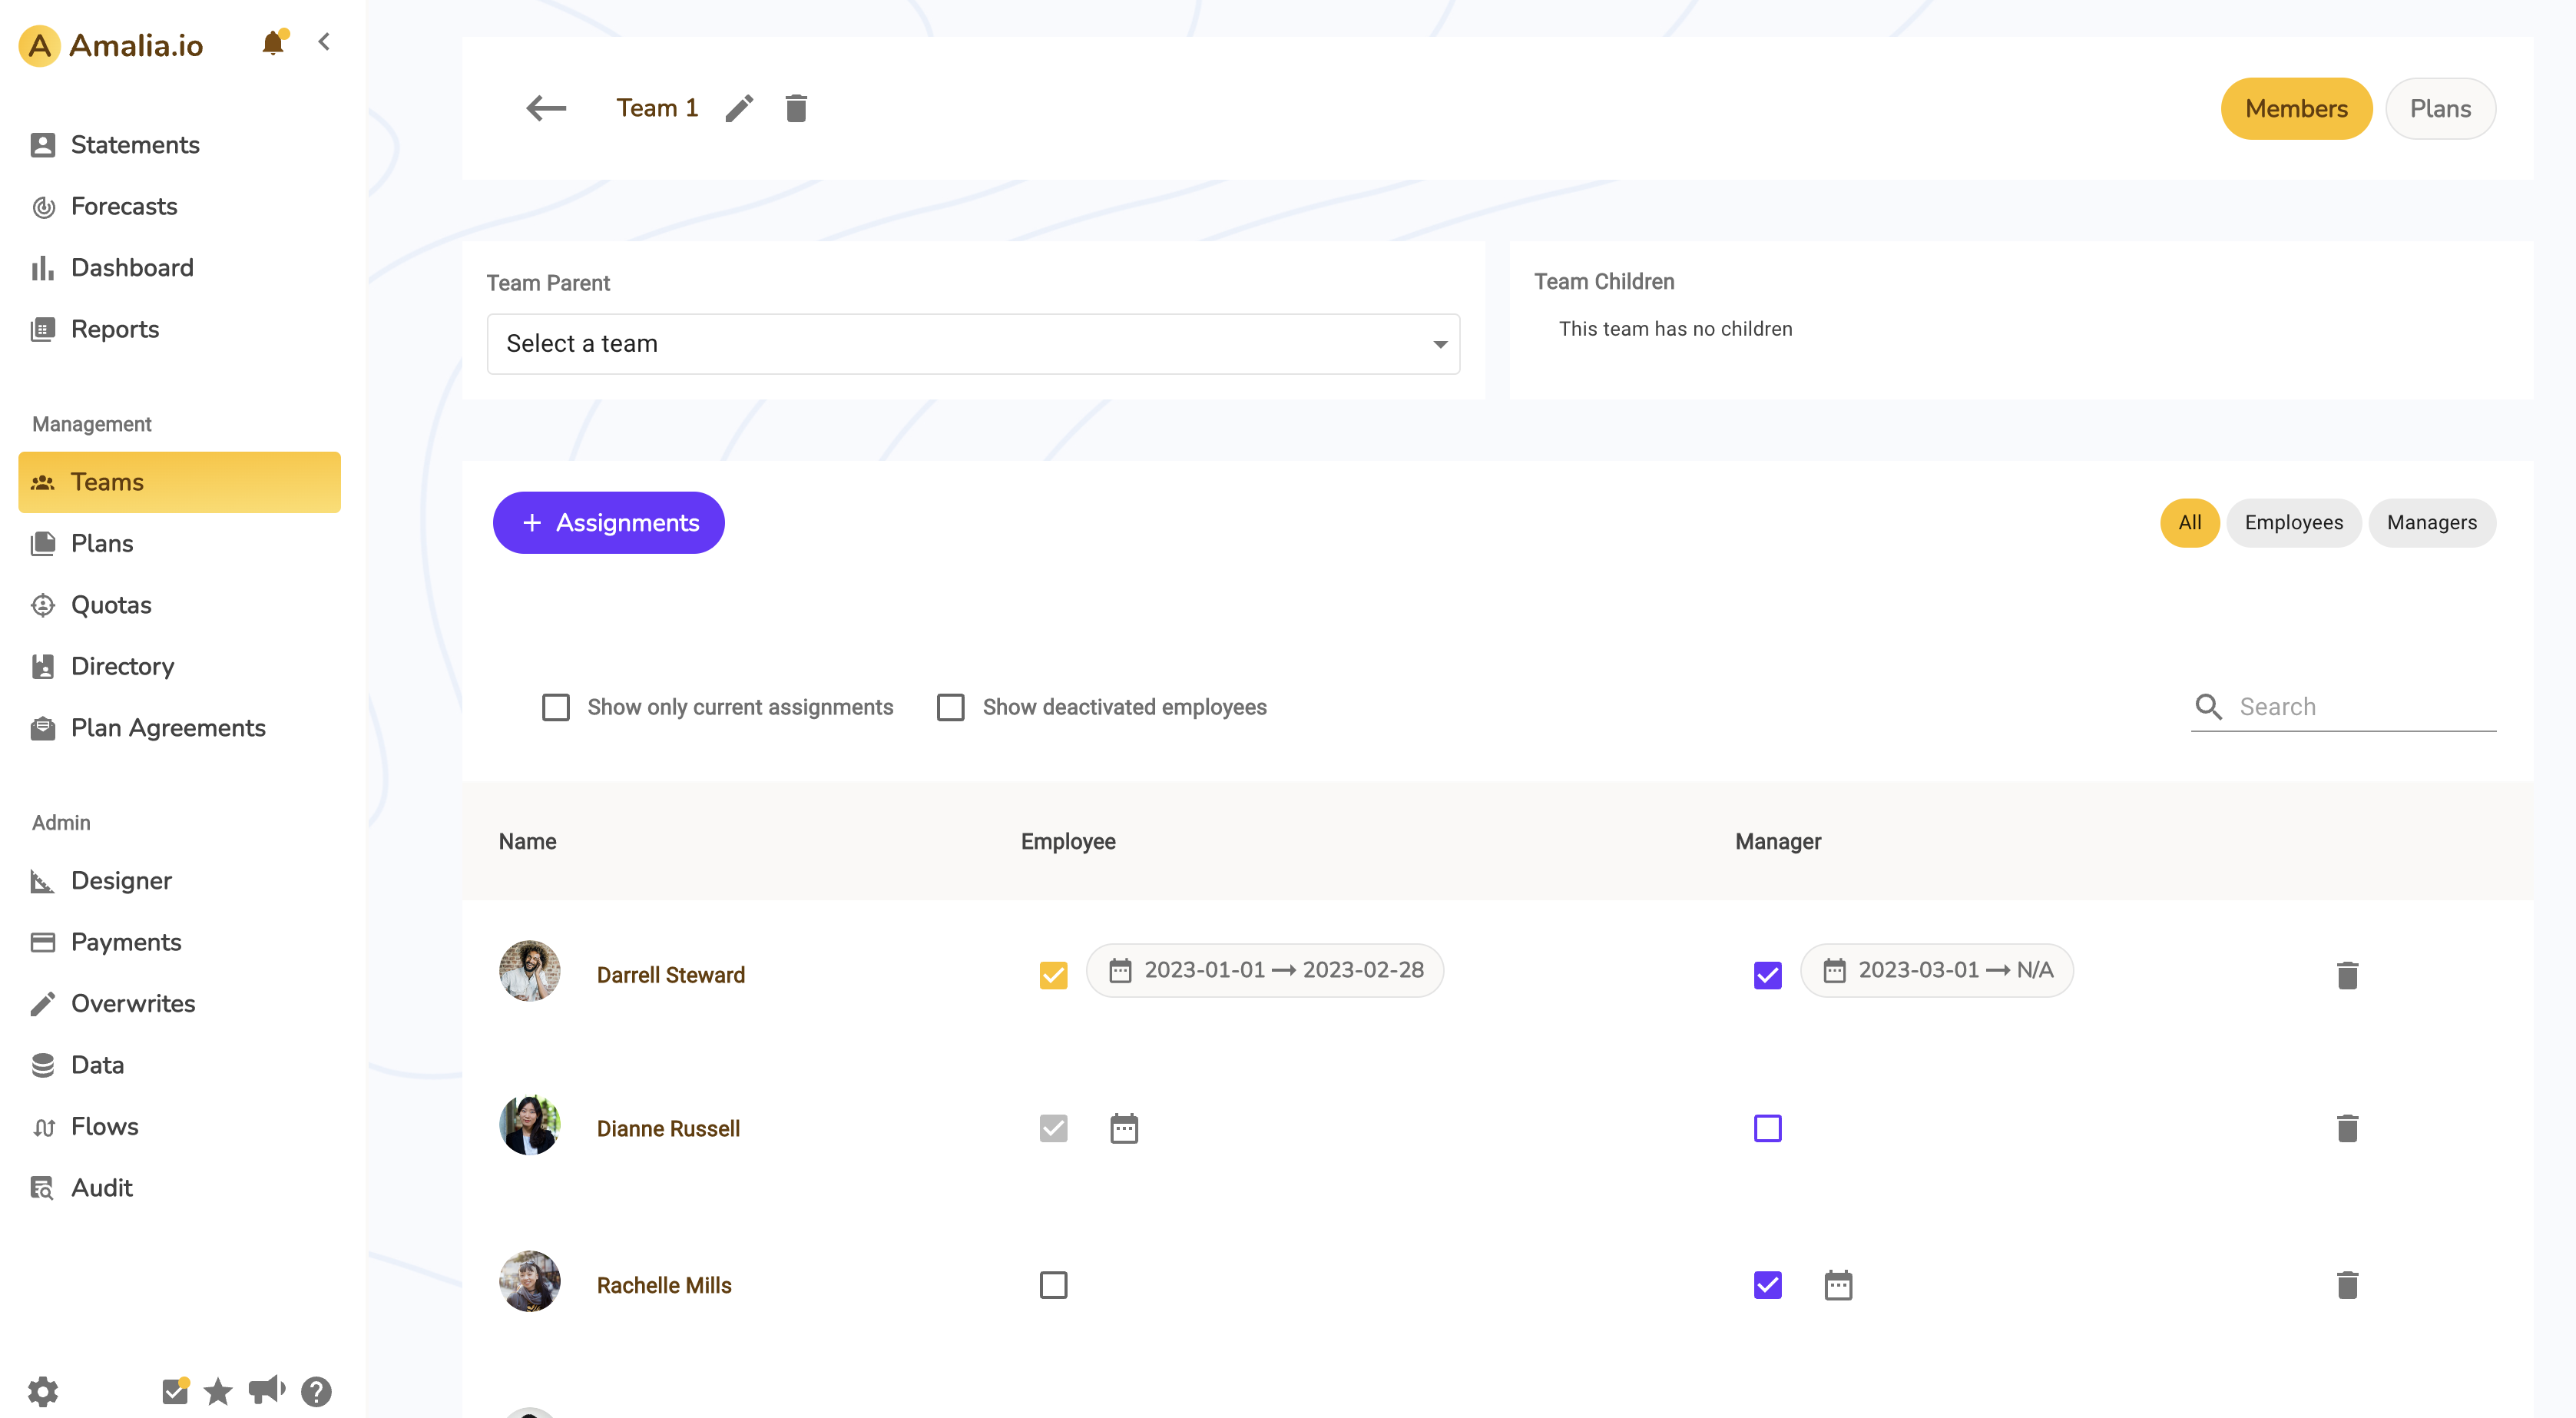The height and width of the screenshot is (1418, 2576).
Task: Switch to the Members tab
Action: tap(2296, 108)
